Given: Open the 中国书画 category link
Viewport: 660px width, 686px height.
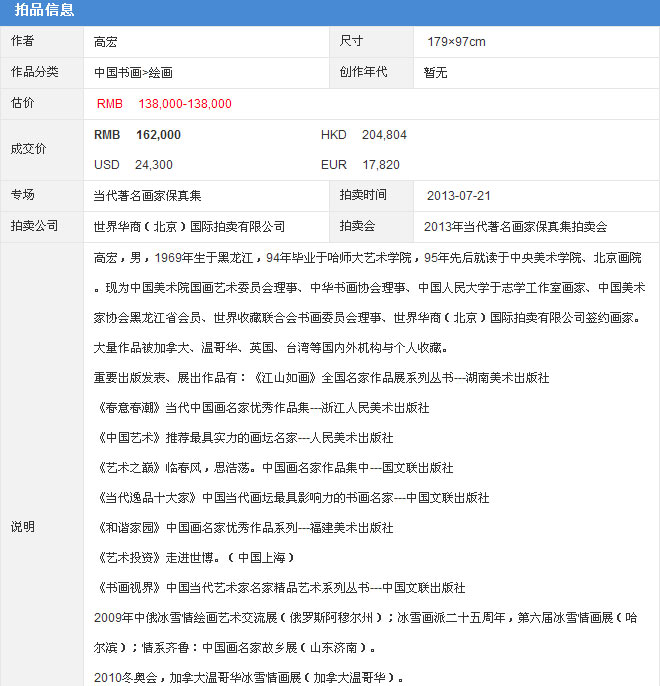Looking at the screenshot, I should click(115, 73).
